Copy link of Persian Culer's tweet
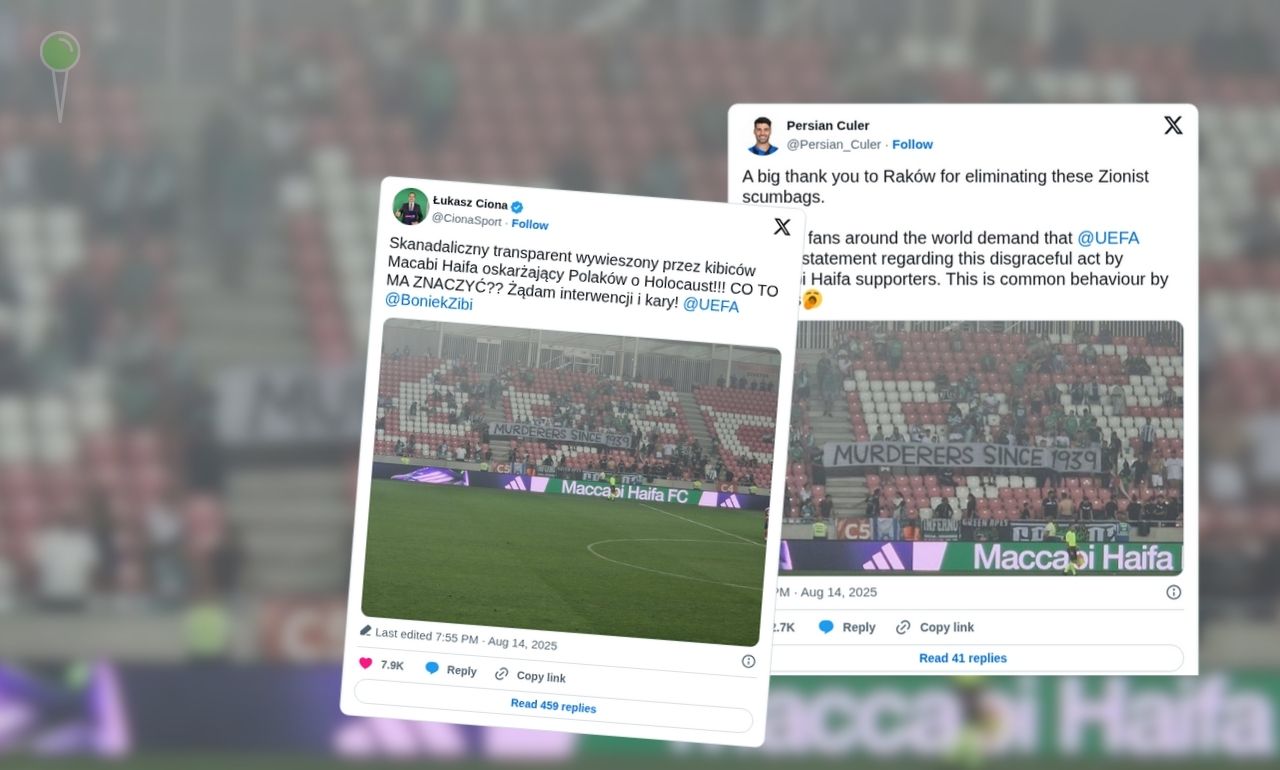1280x770 pixels. [935, 627]
